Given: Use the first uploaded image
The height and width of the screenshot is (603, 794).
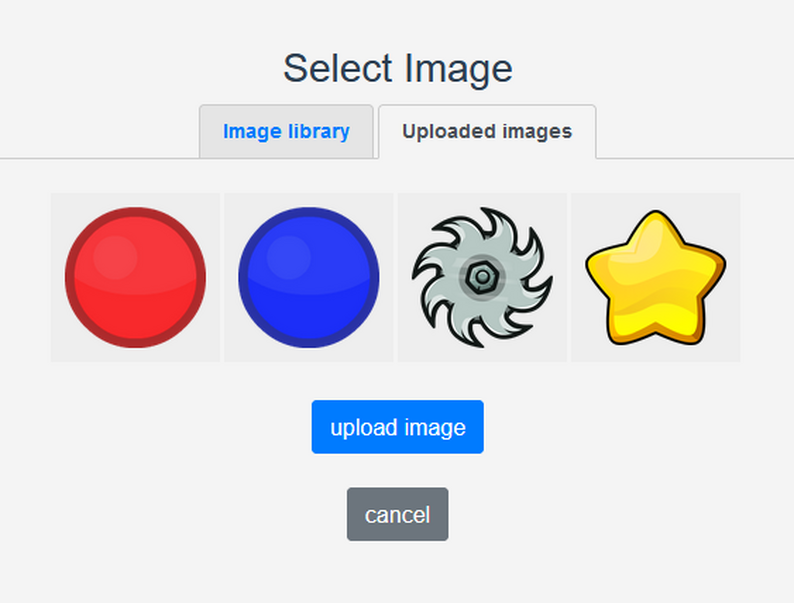Looking at the screenshot, I should coord(135,277).
